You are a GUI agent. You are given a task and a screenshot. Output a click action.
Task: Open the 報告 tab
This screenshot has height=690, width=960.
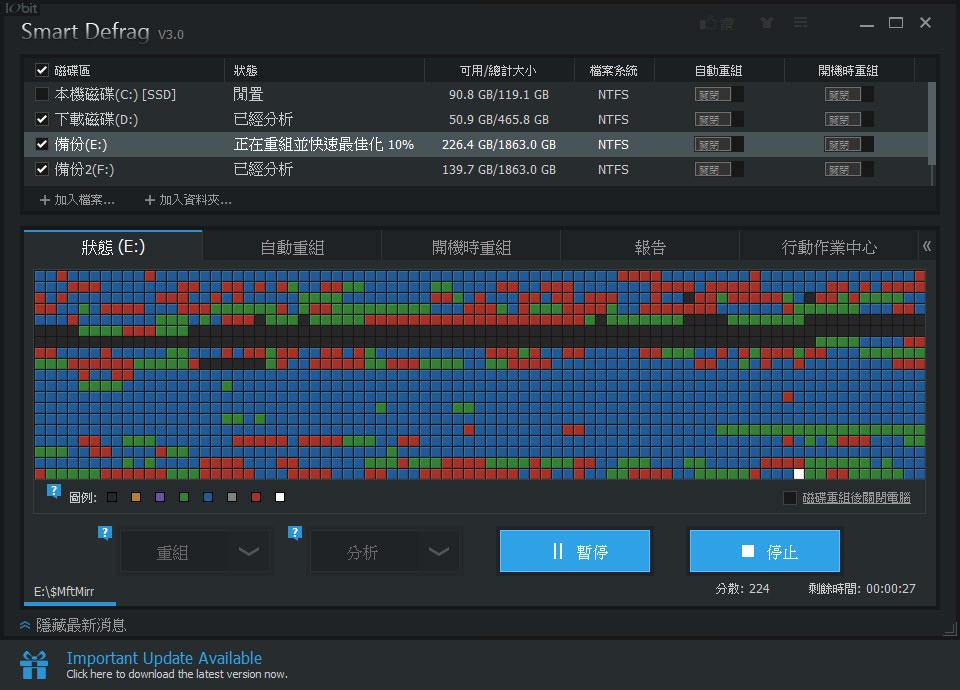[x=650, y=247]
